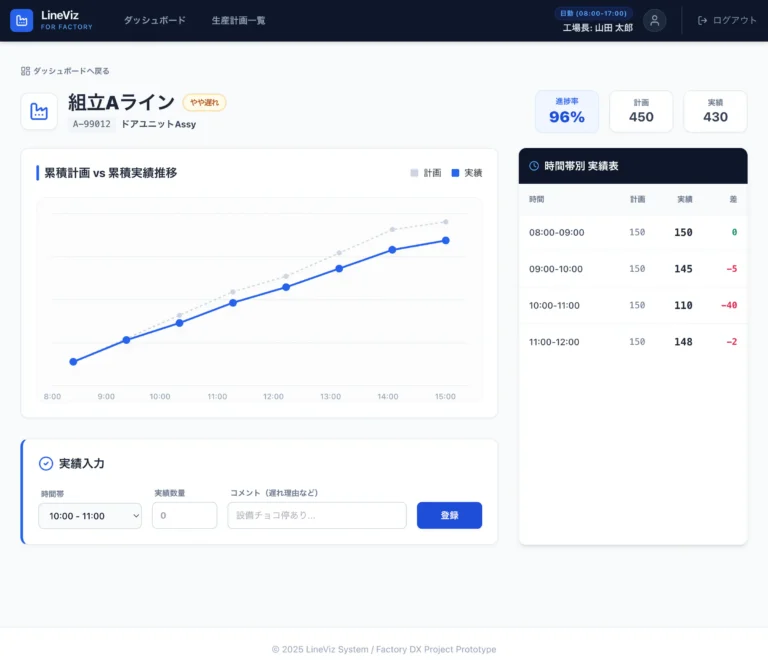Open the user profile avatar icon

point(654,20)
